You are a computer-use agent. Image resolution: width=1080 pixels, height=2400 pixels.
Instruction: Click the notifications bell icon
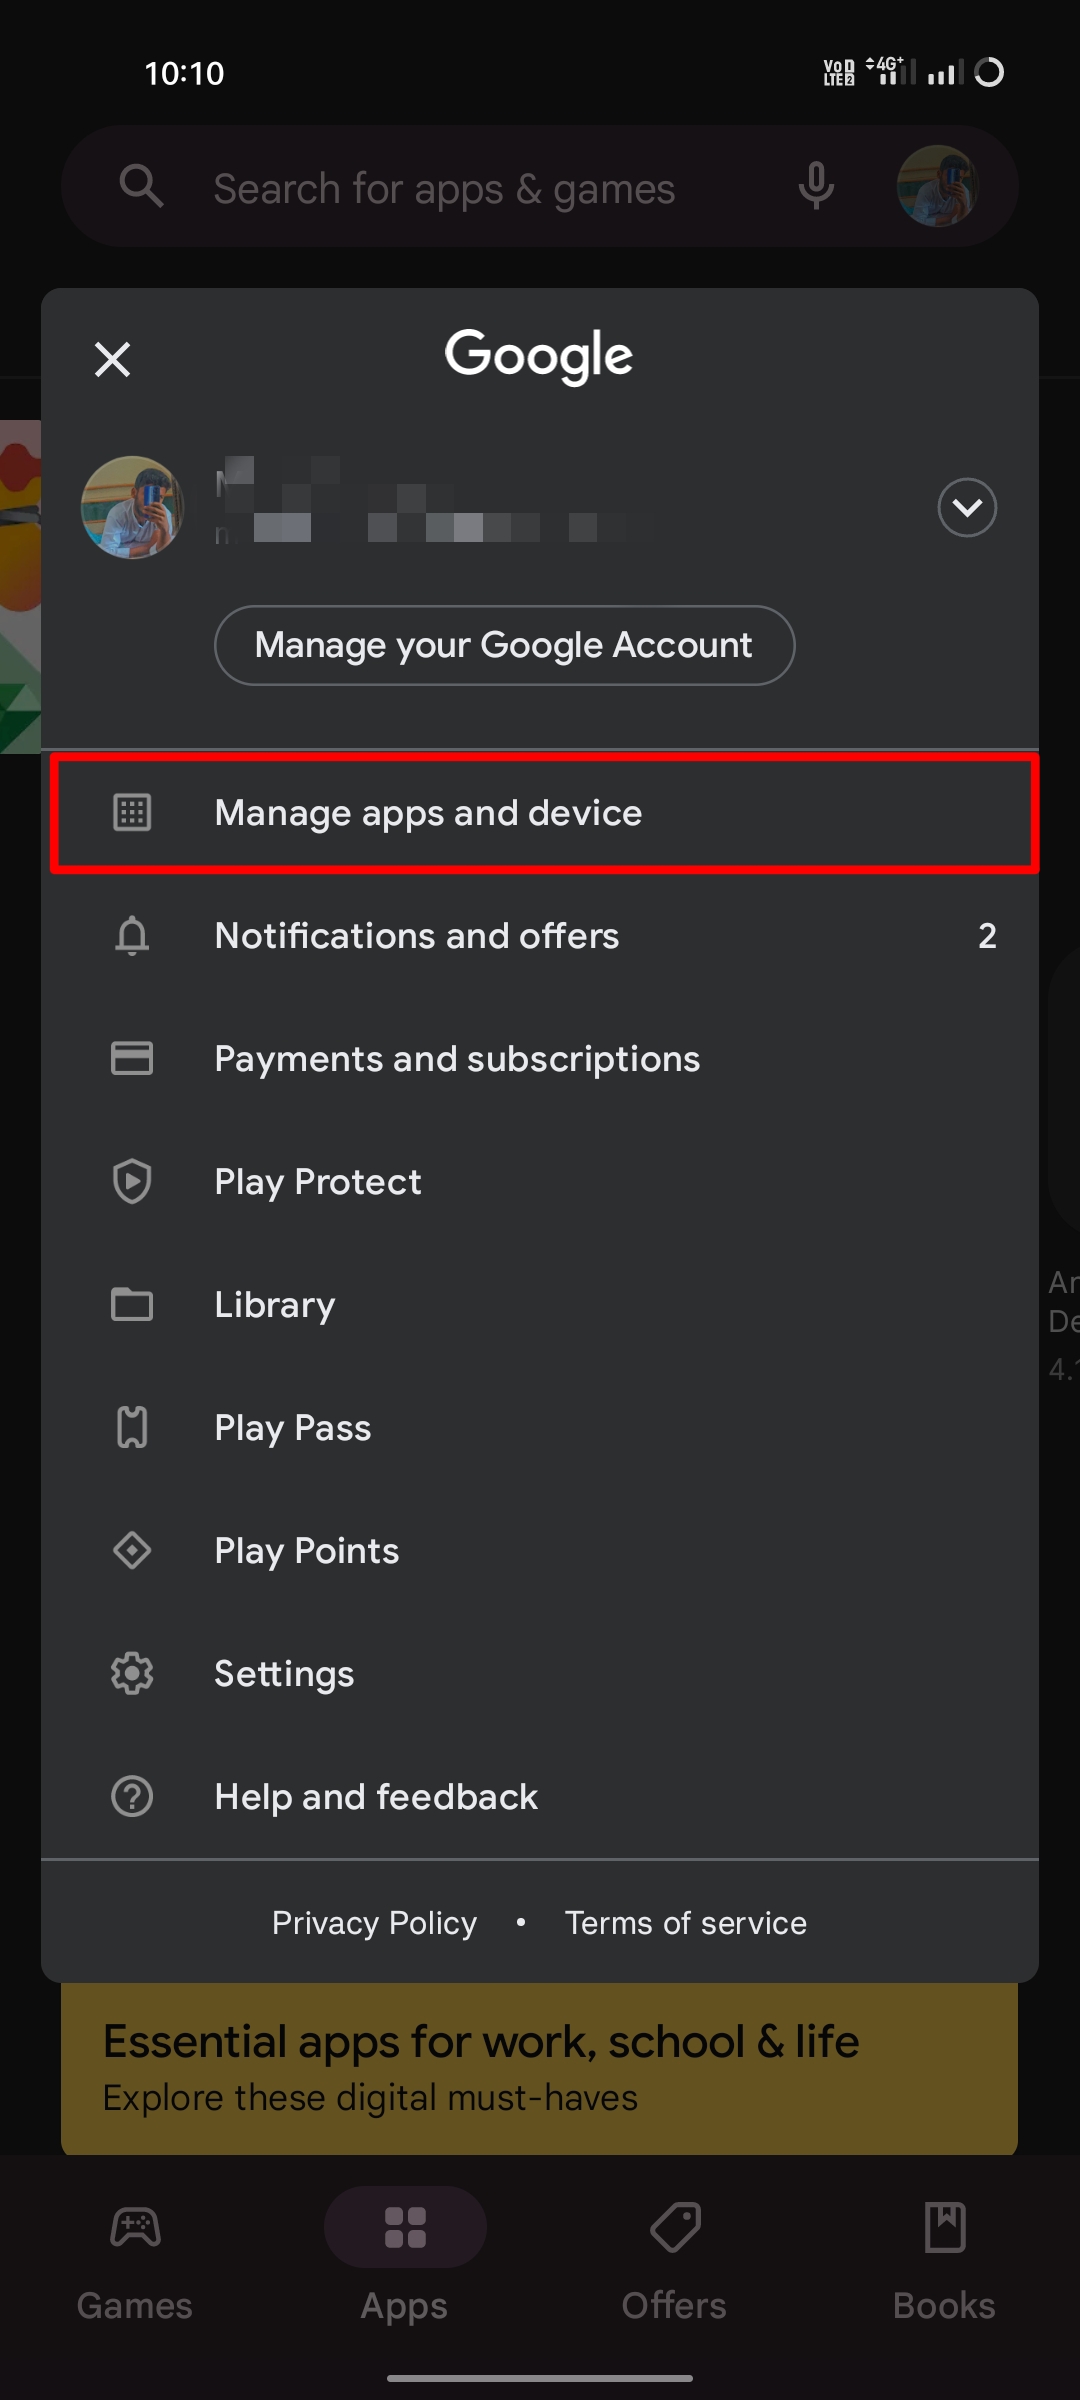131,936
